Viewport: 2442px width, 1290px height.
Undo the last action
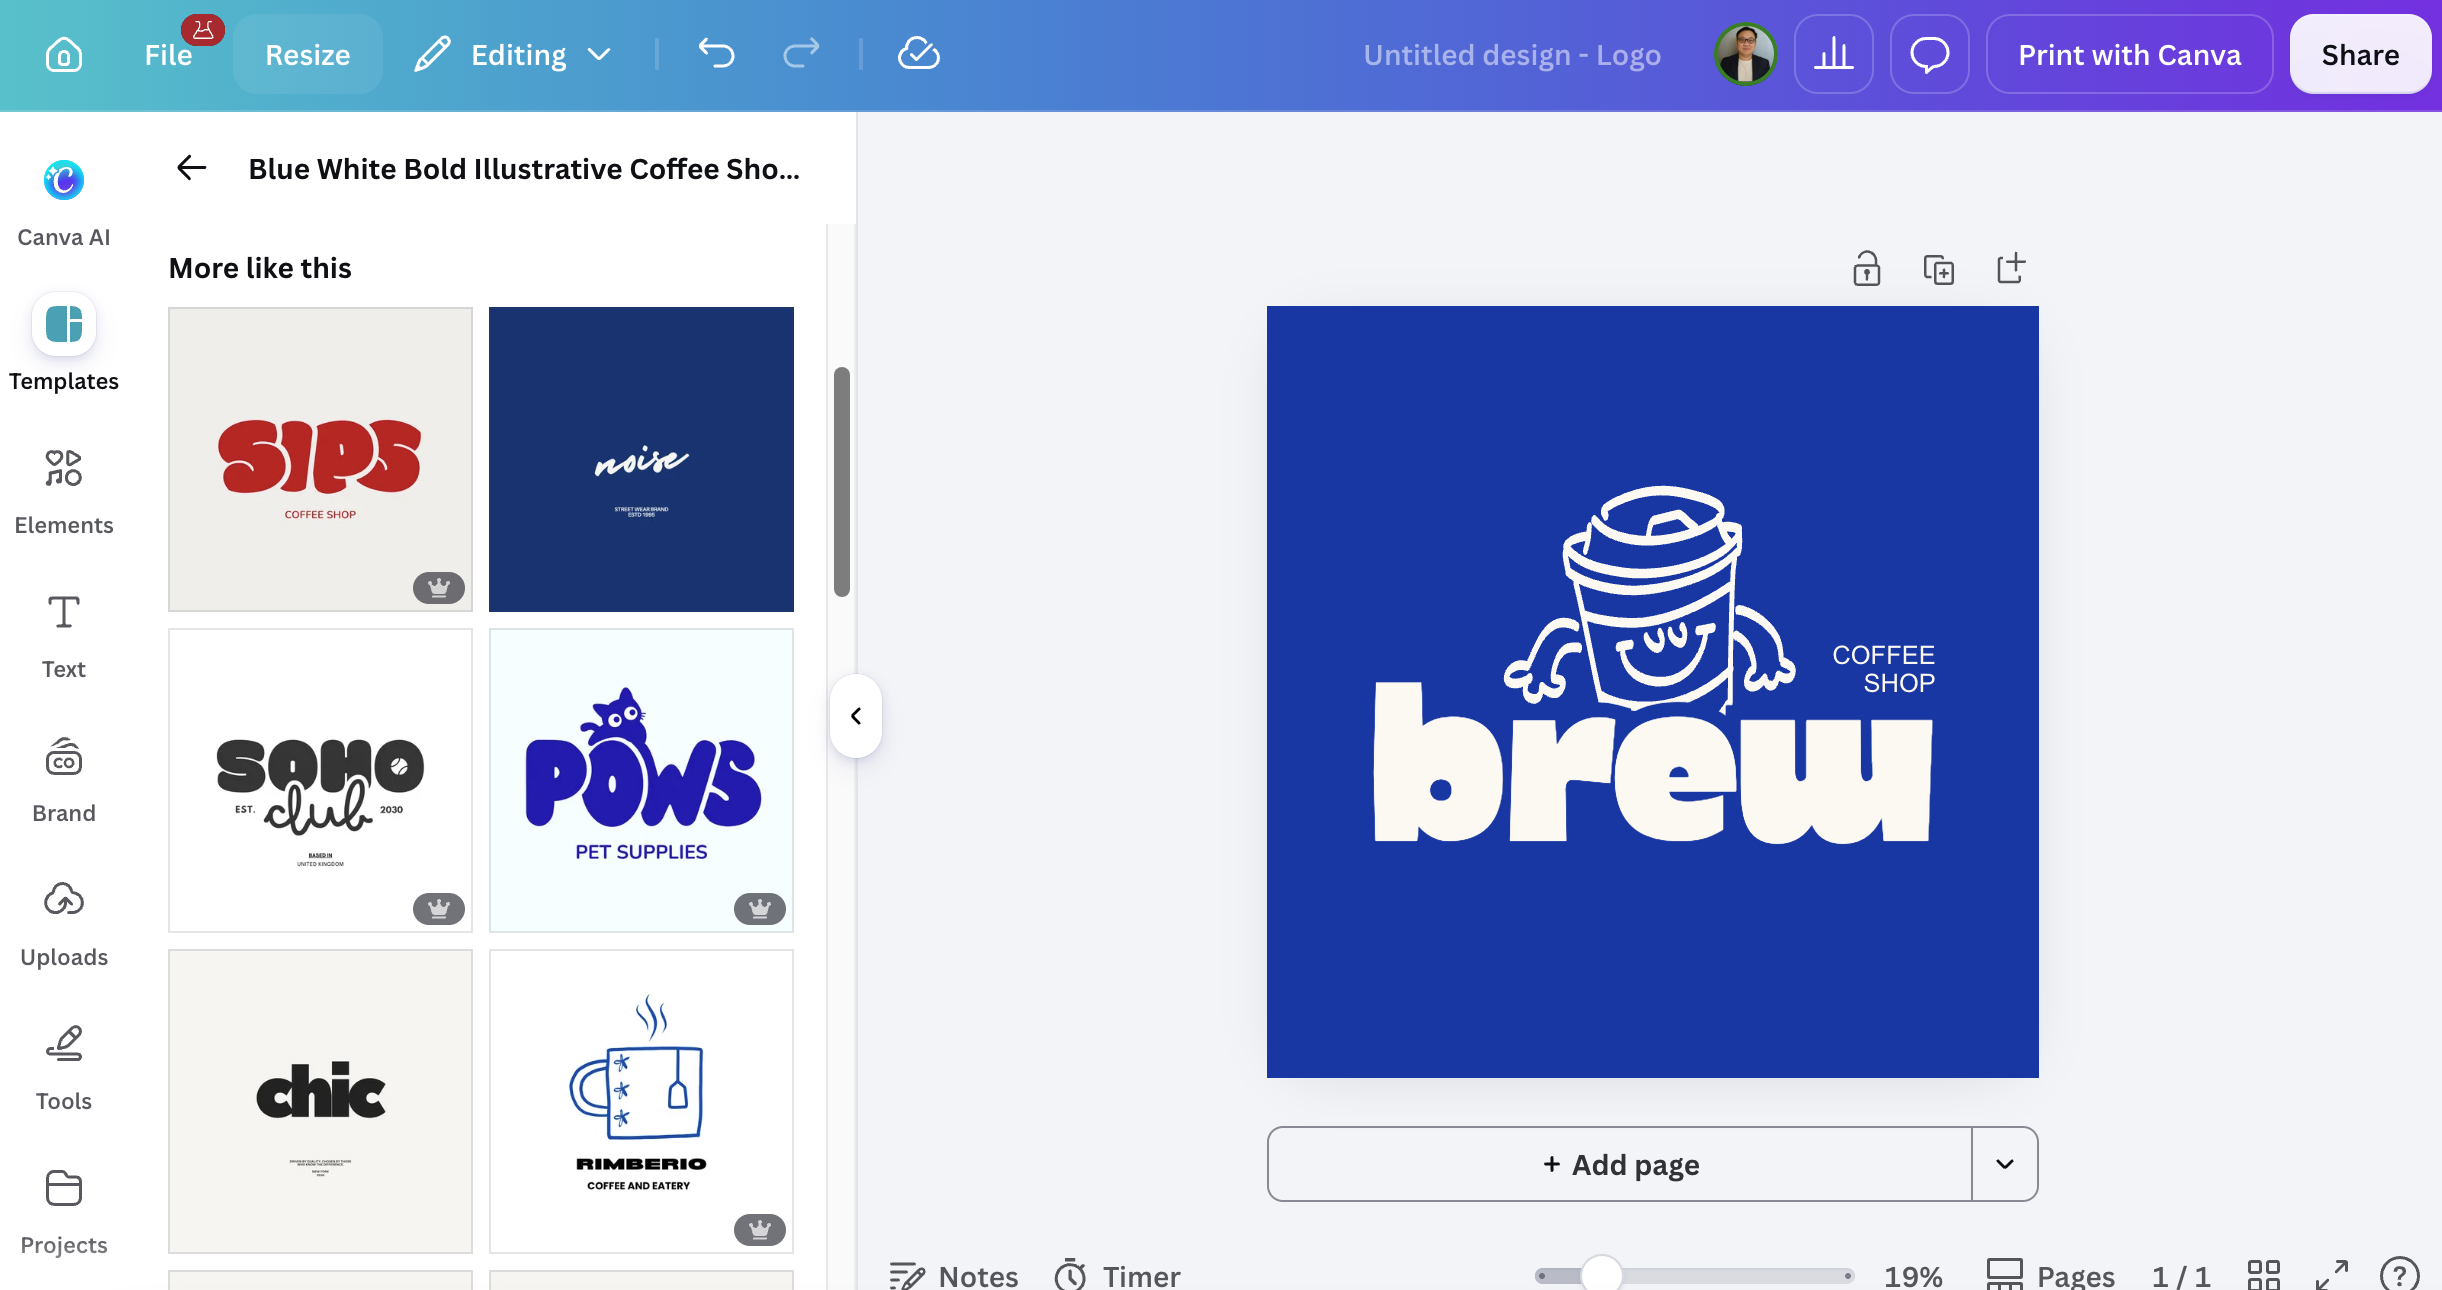tap(716, 54)
